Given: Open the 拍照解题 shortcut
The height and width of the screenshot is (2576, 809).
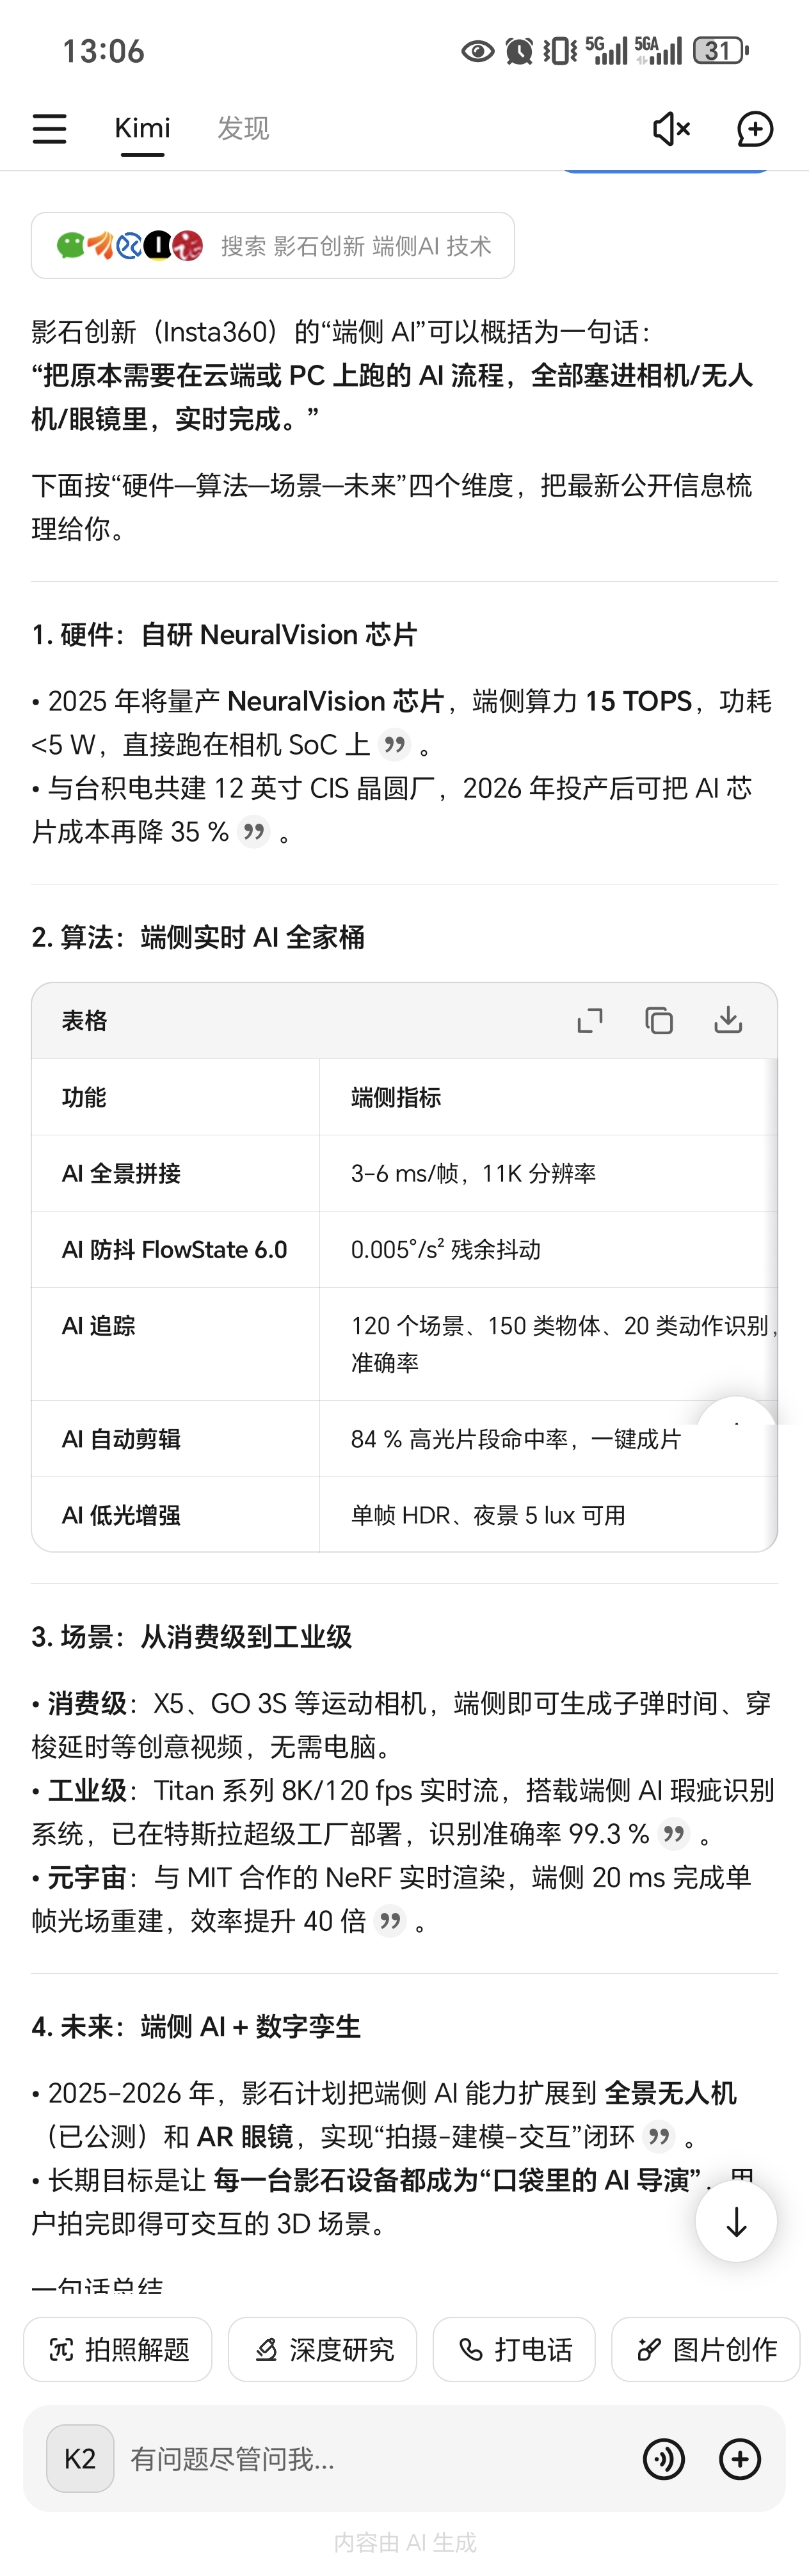Looking at the screenshot, I should coord(118,2349).
